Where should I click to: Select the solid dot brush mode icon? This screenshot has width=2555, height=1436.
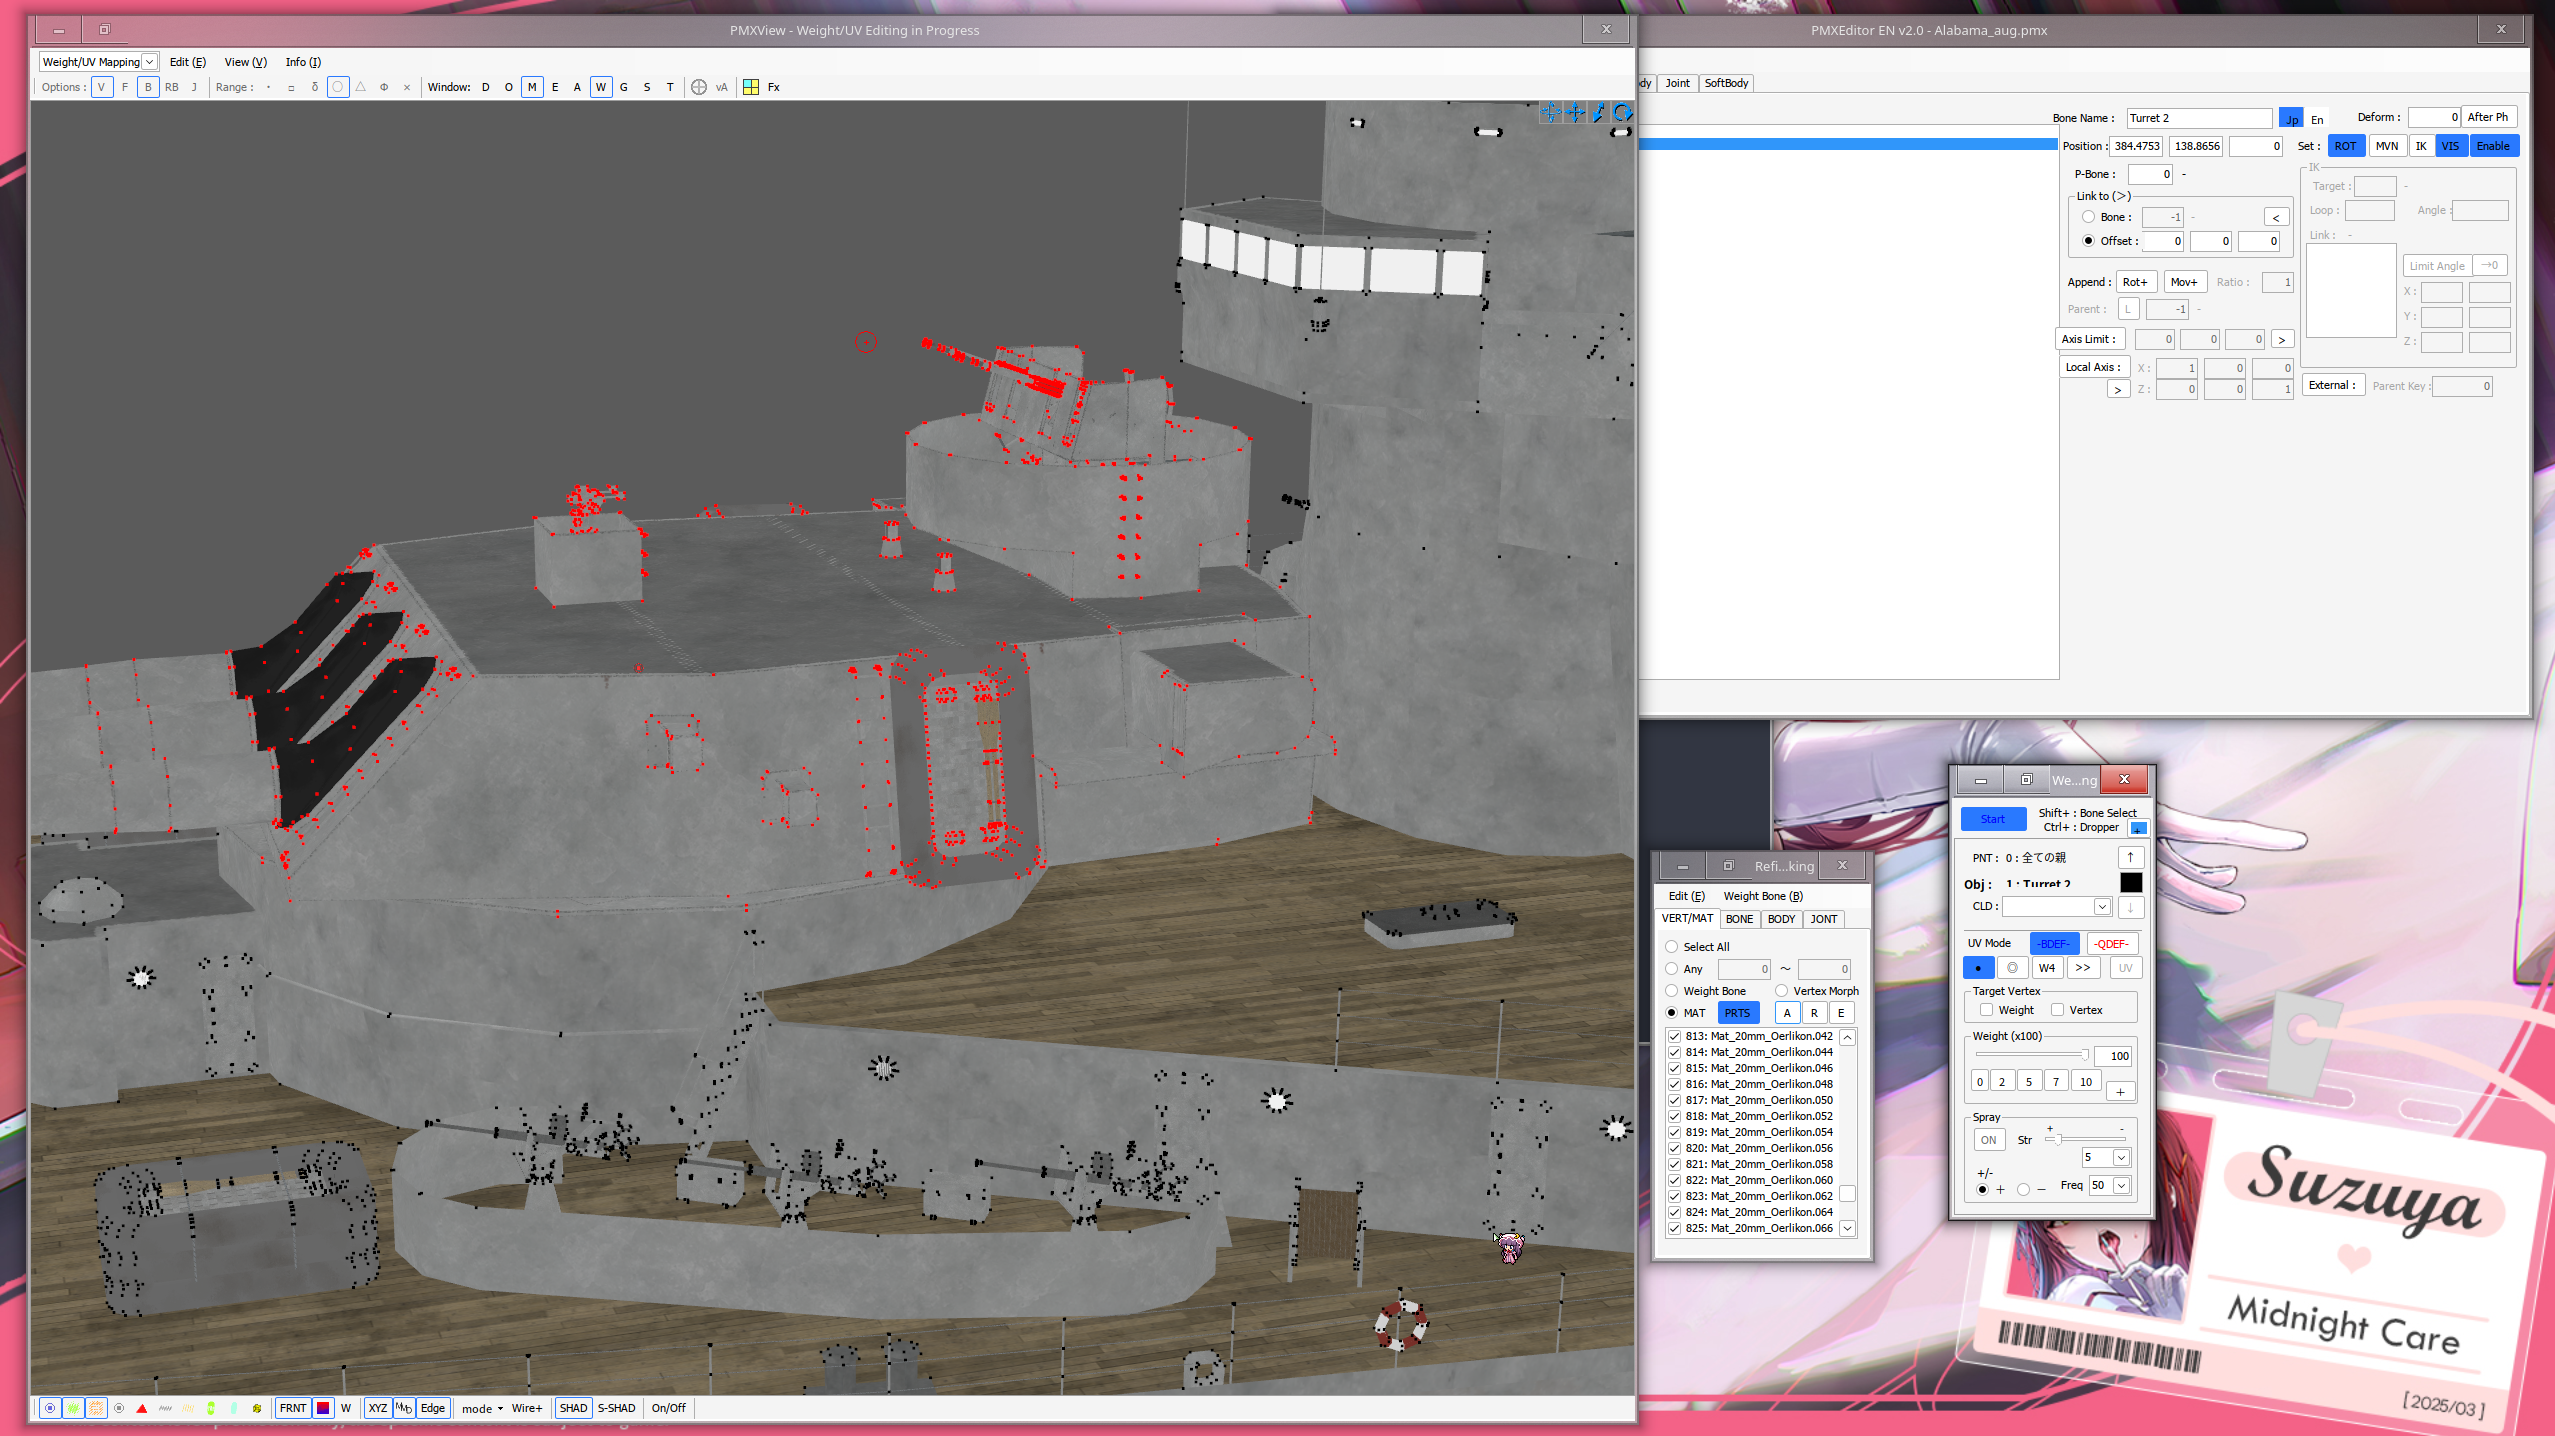[1979, 968]
